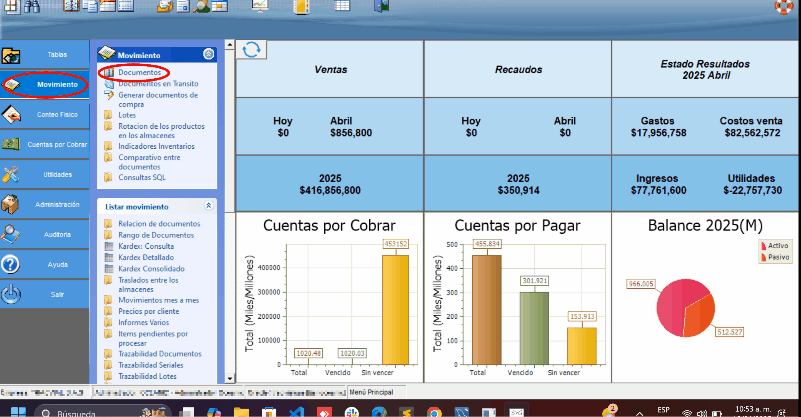Click the Salir power icon
The height and width of the screenshot is (417, 801).
coord(12,294)
